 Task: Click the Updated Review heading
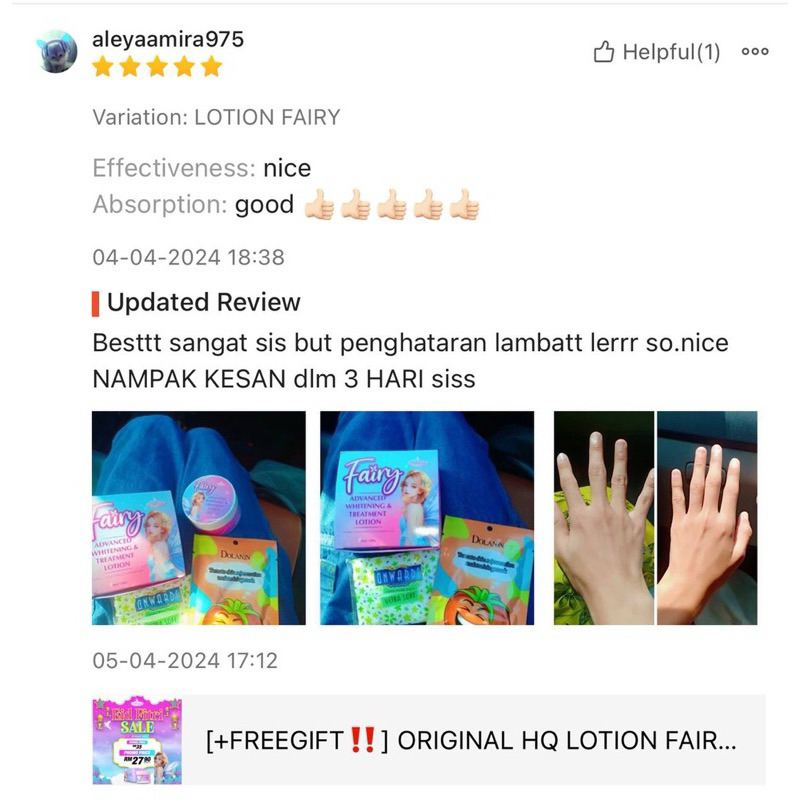[204, 302]
